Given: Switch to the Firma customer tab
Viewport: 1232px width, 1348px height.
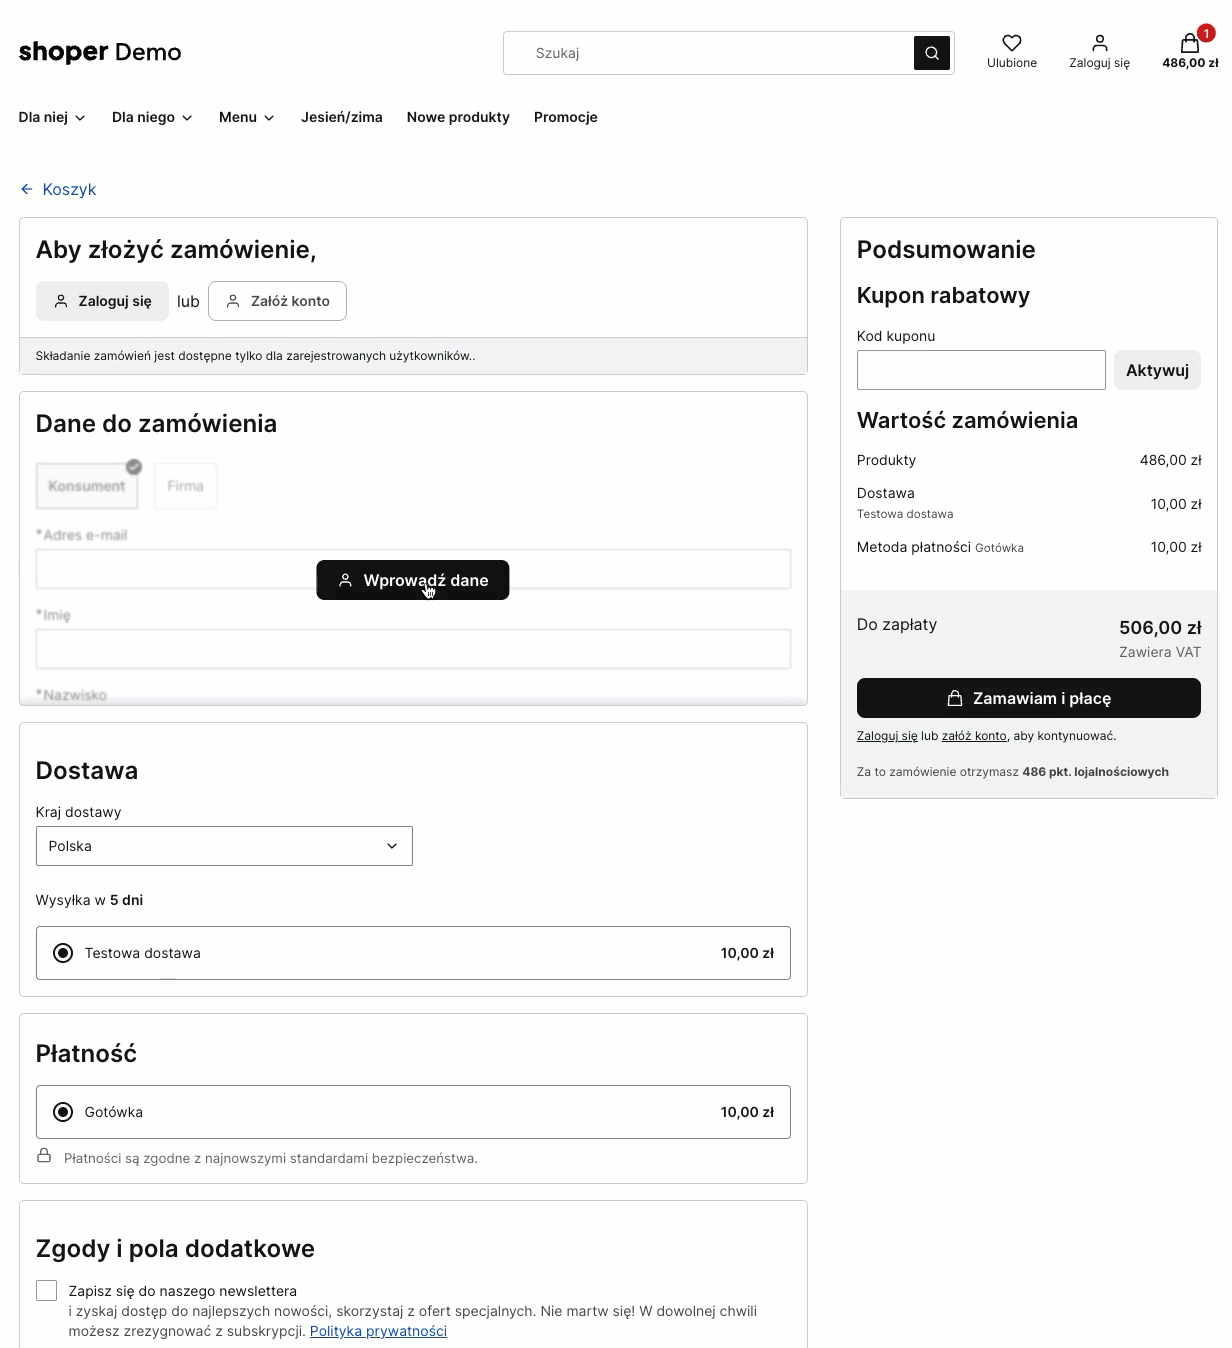Looking at the screenshot, I should (x=185, y=486).
